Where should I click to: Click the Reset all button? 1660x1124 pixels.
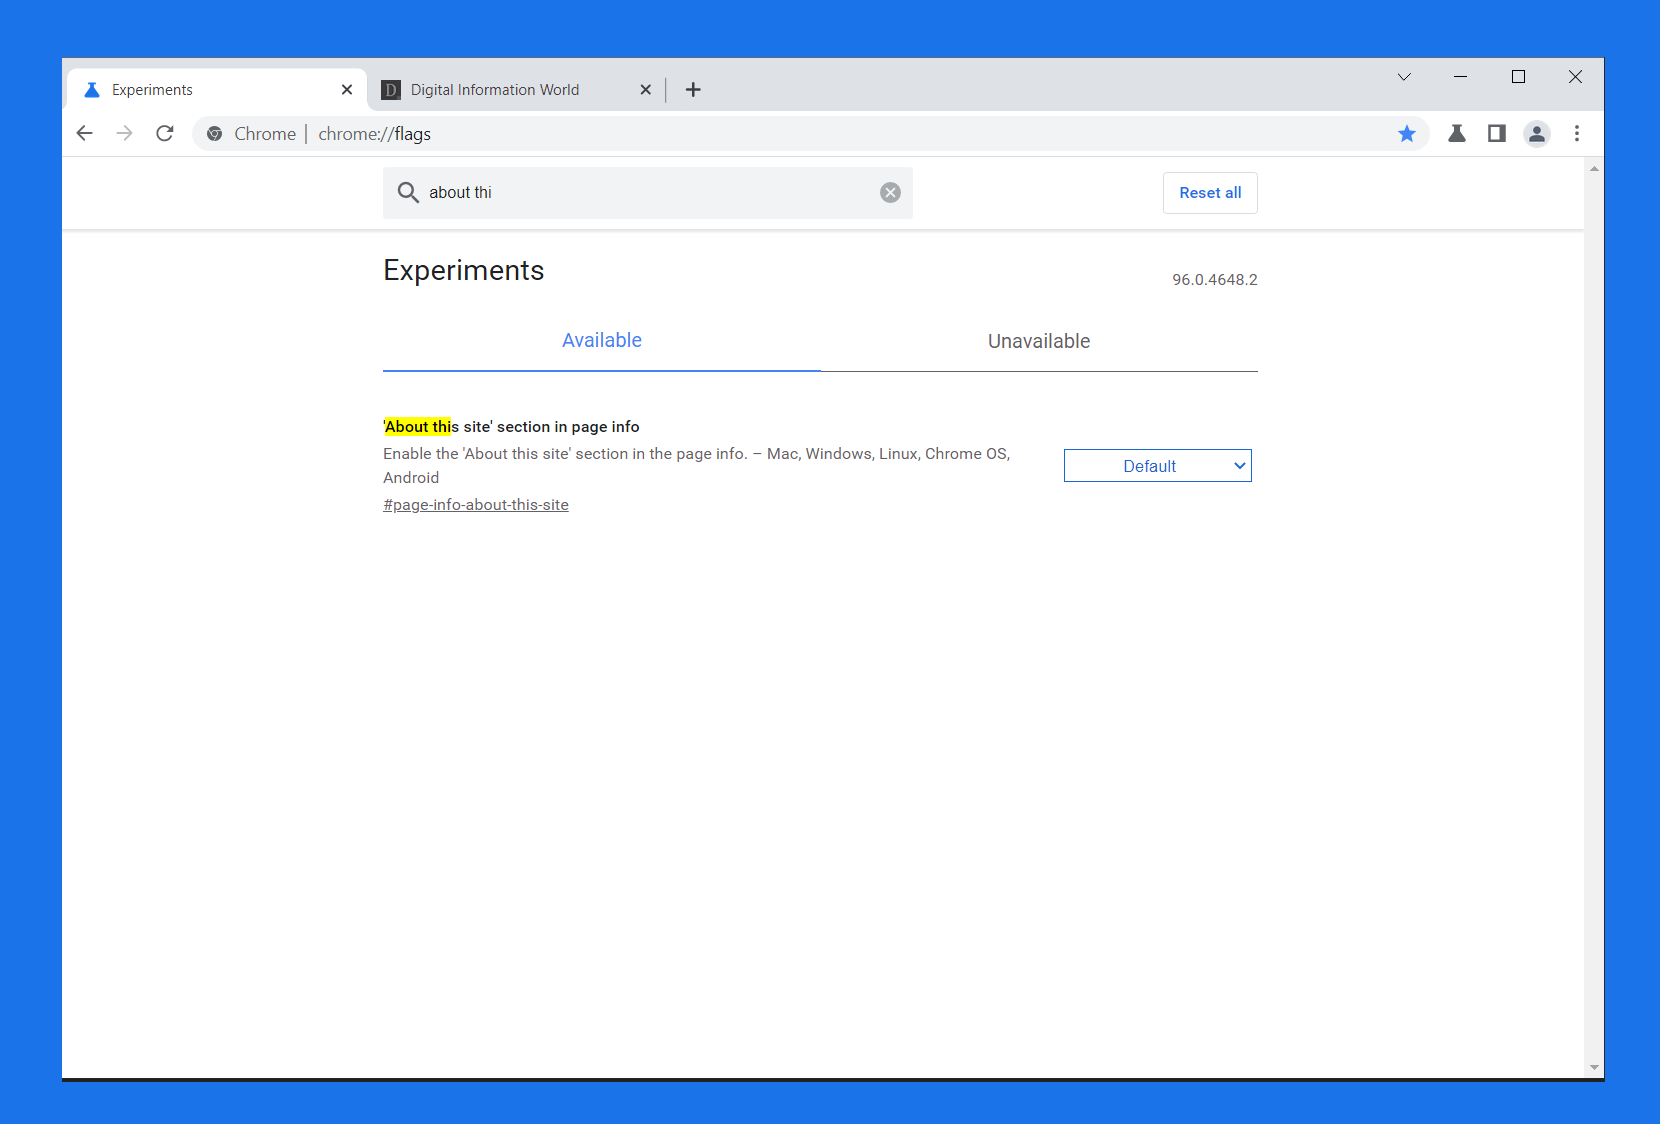tap(1210, 192)
